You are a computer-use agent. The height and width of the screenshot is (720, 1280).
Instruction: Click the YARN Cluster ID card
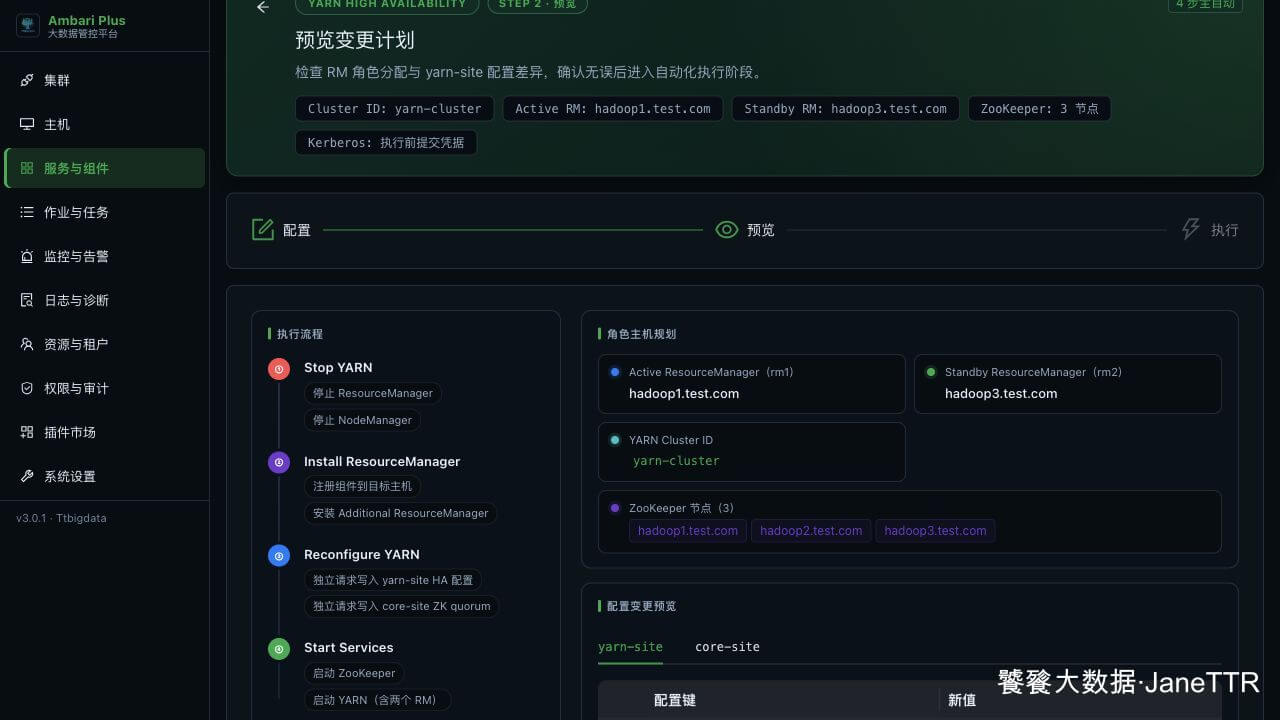752,452
